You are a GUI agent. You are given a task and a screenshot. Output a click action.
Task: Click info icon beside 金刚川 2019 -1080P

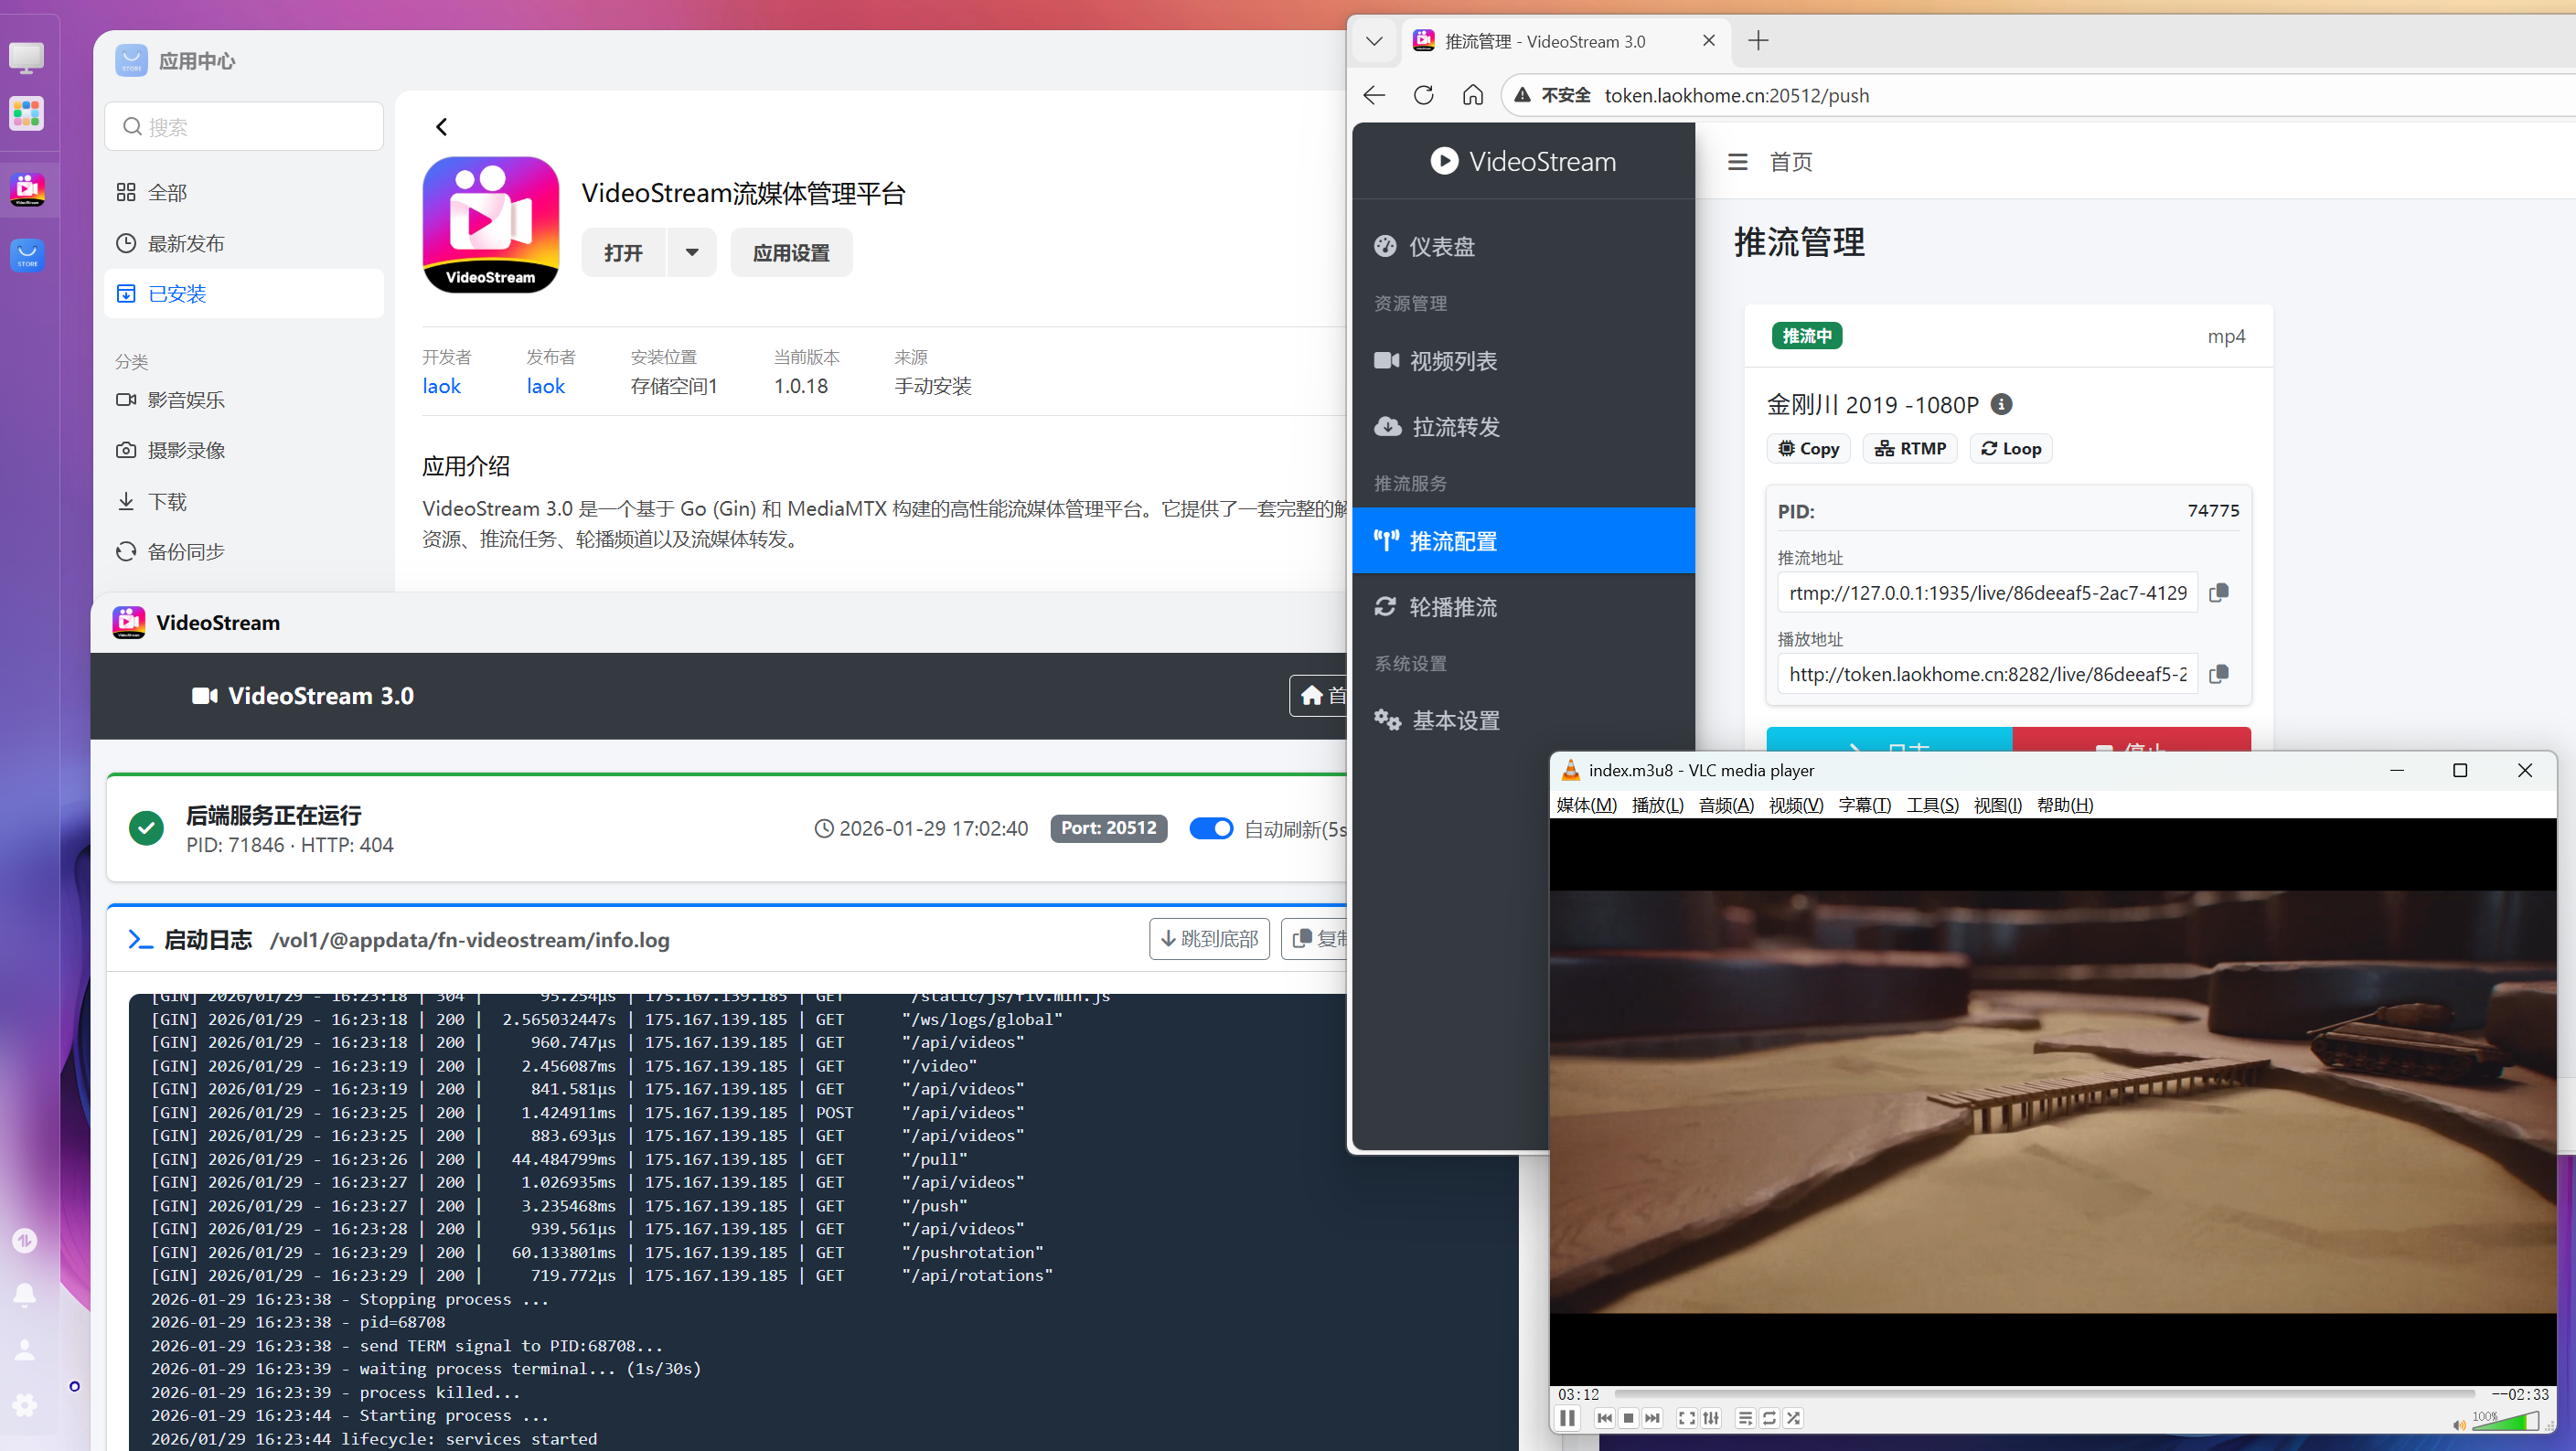[2001, 404]
